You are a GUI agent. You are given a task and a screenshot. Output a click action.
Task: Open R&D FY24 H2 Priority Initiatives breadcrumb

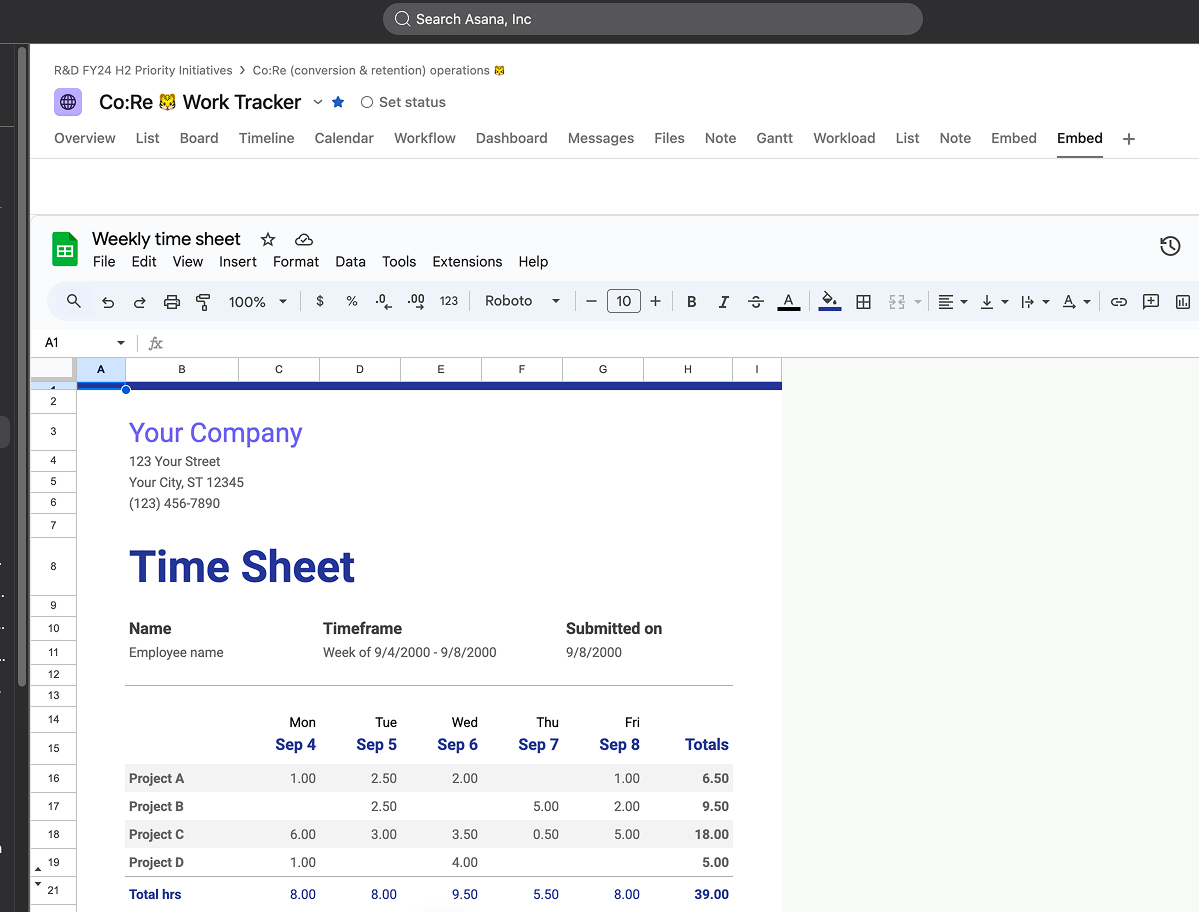(x=143, y=70)
